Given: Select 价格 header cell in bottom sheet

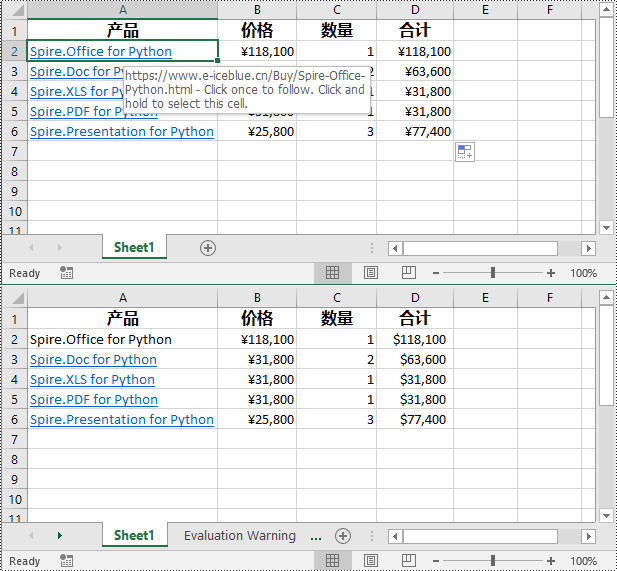Looking at the screenshot, I should tap(257, 318).
